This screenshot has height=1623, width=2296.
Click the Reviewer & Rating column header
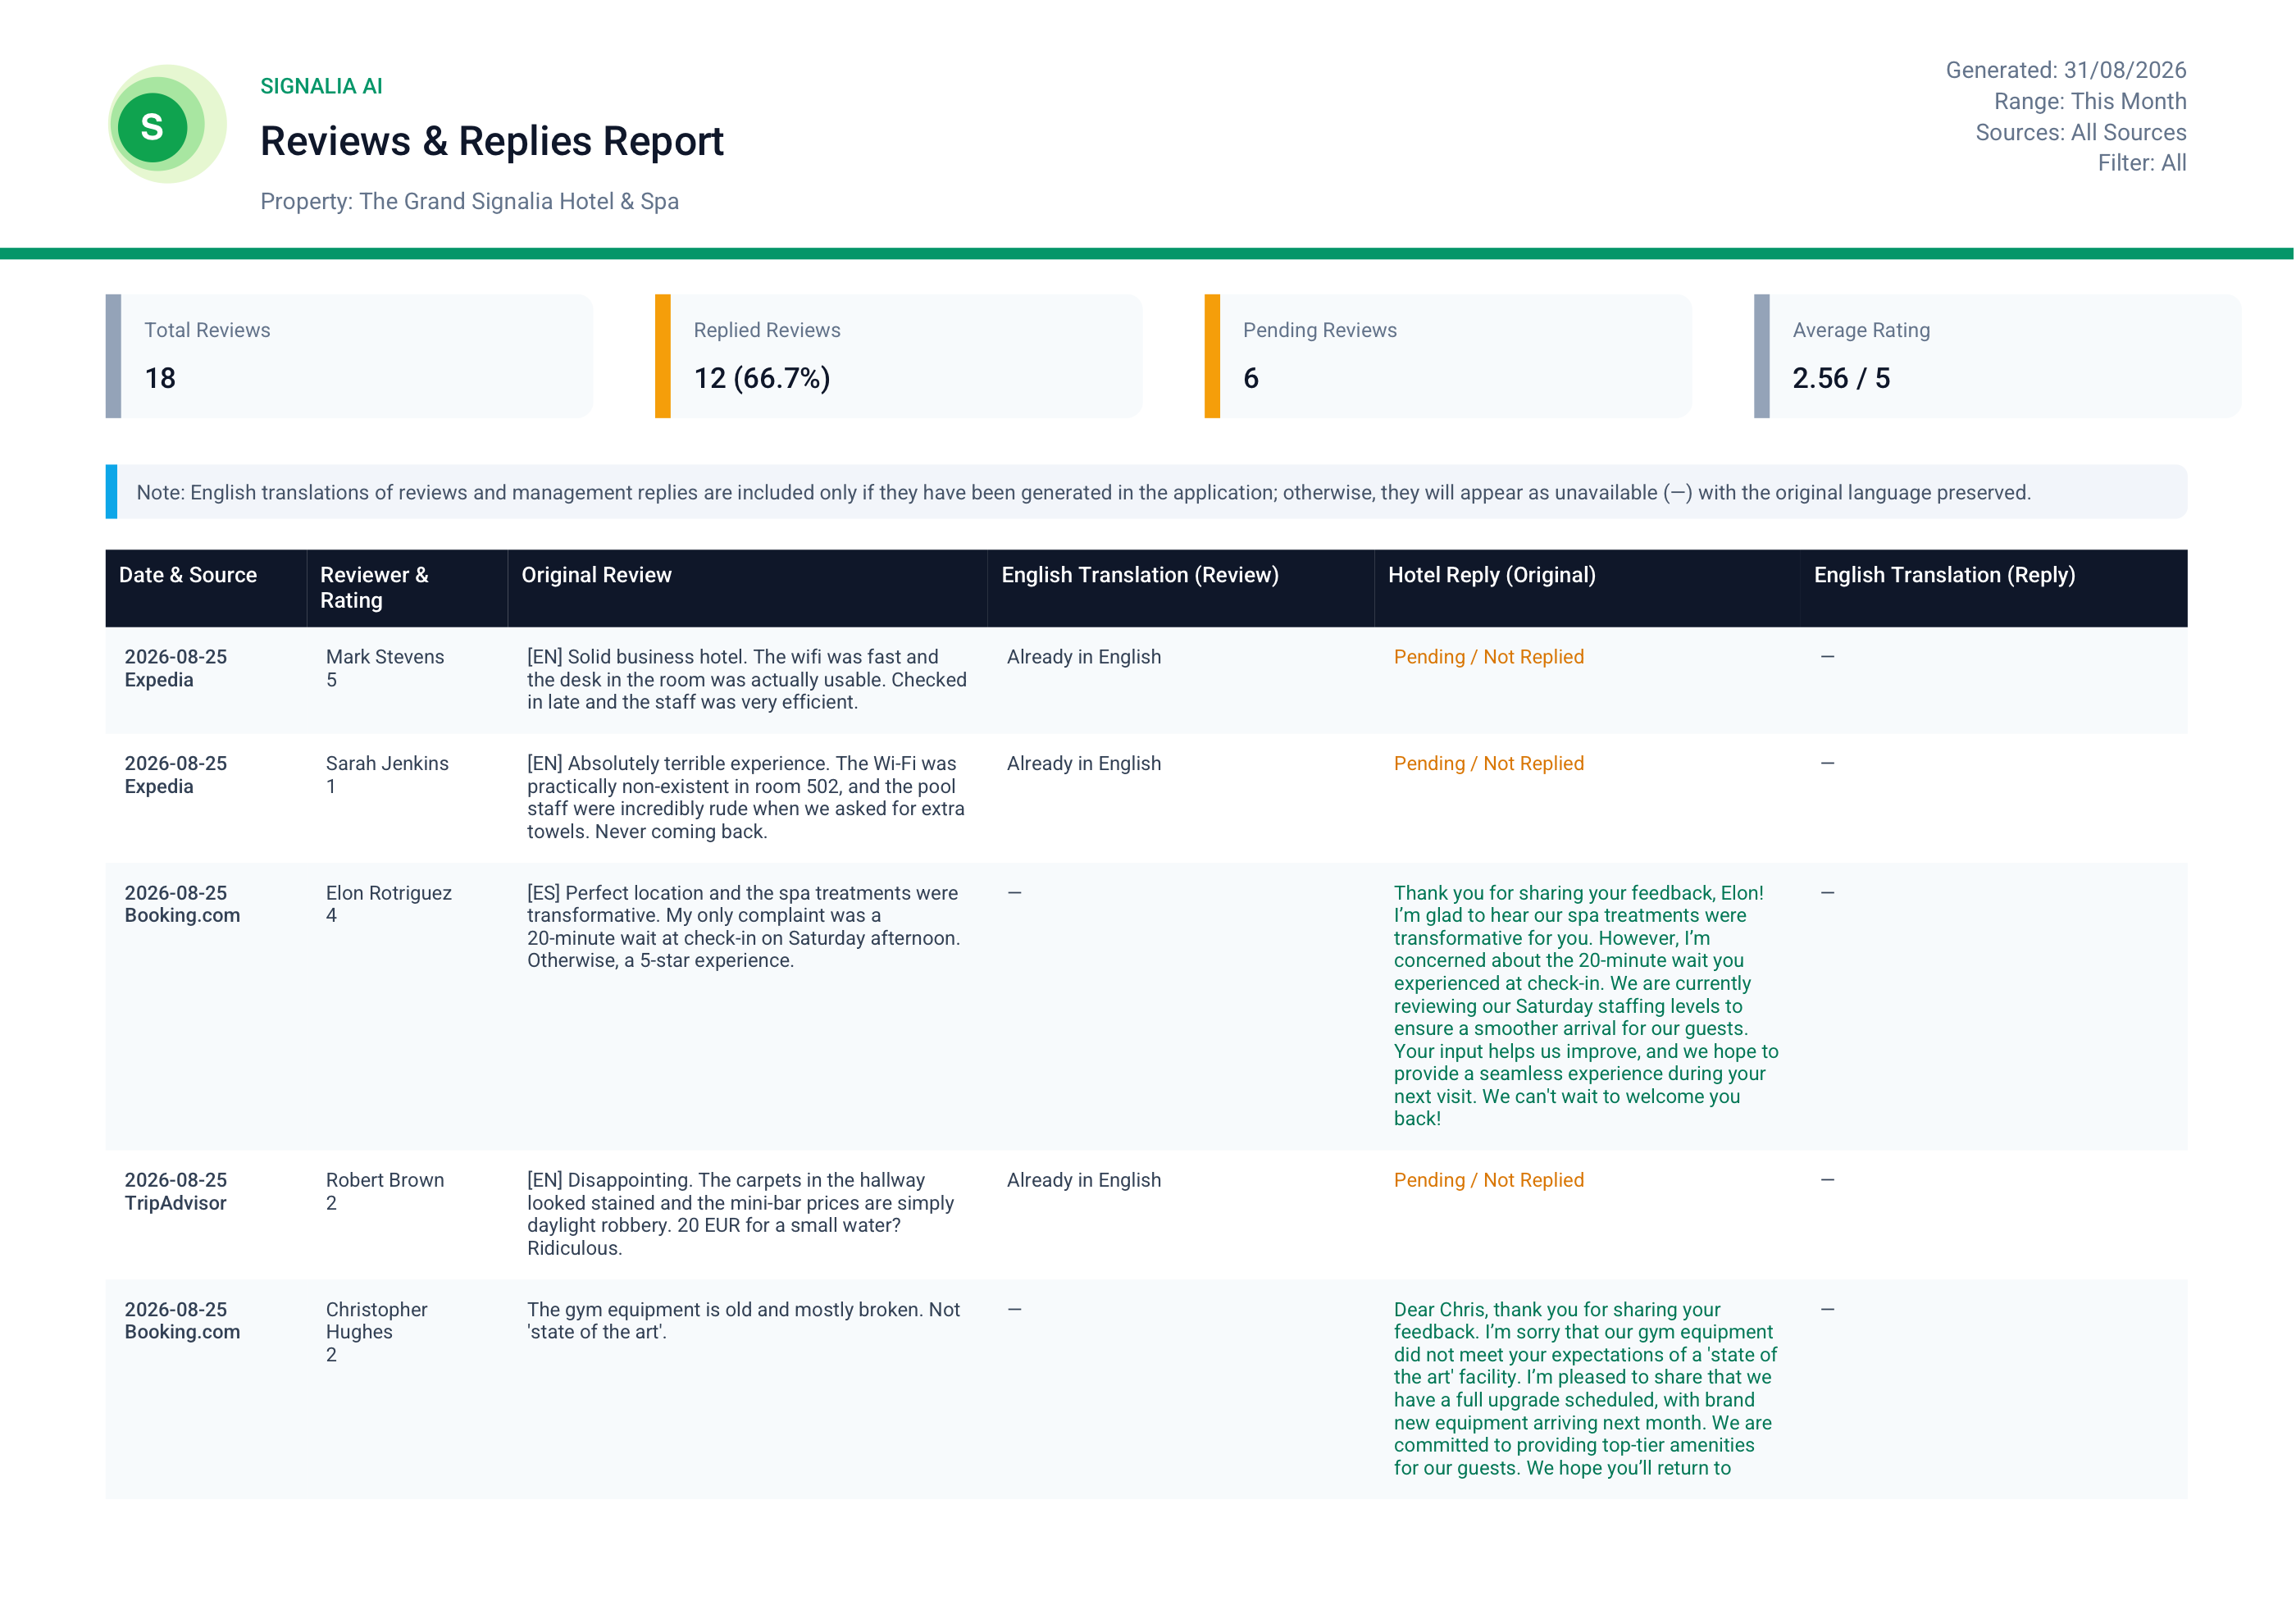pos(407,588)
